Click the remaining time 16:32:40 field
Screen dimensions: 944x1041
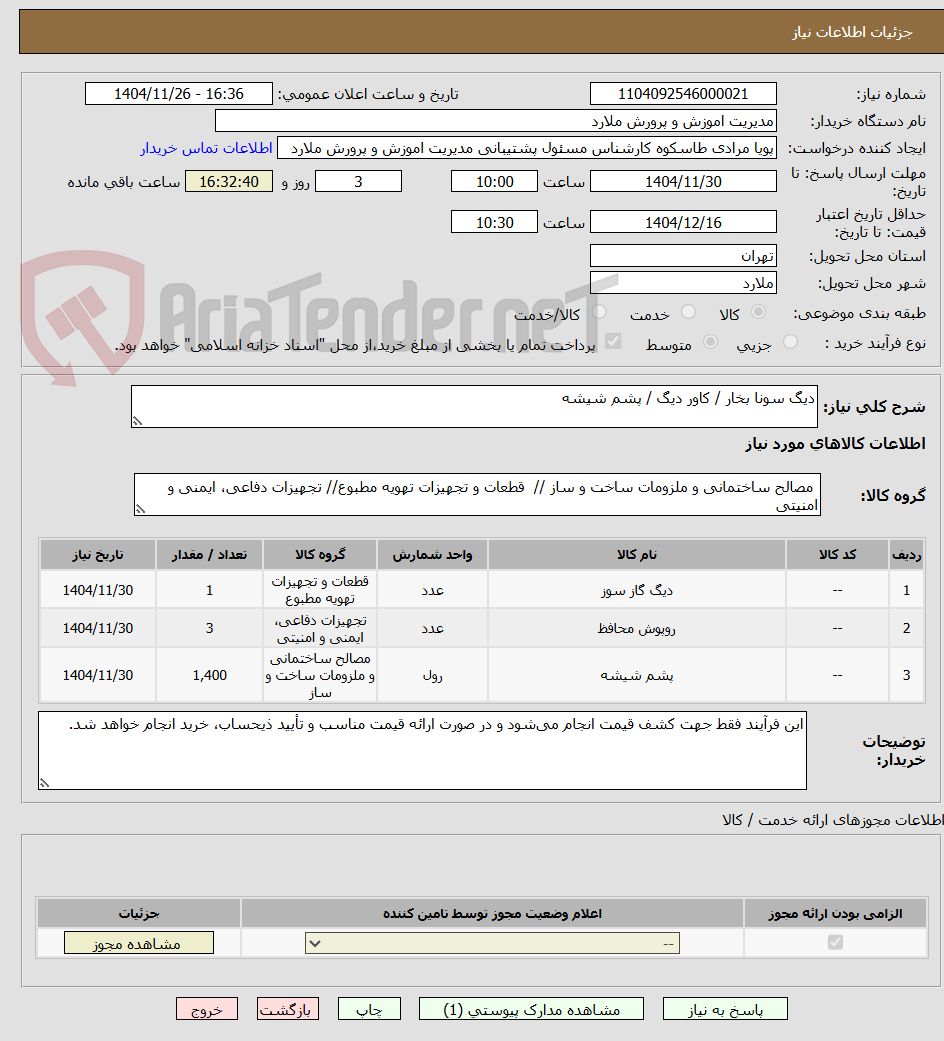pos(228,181)
